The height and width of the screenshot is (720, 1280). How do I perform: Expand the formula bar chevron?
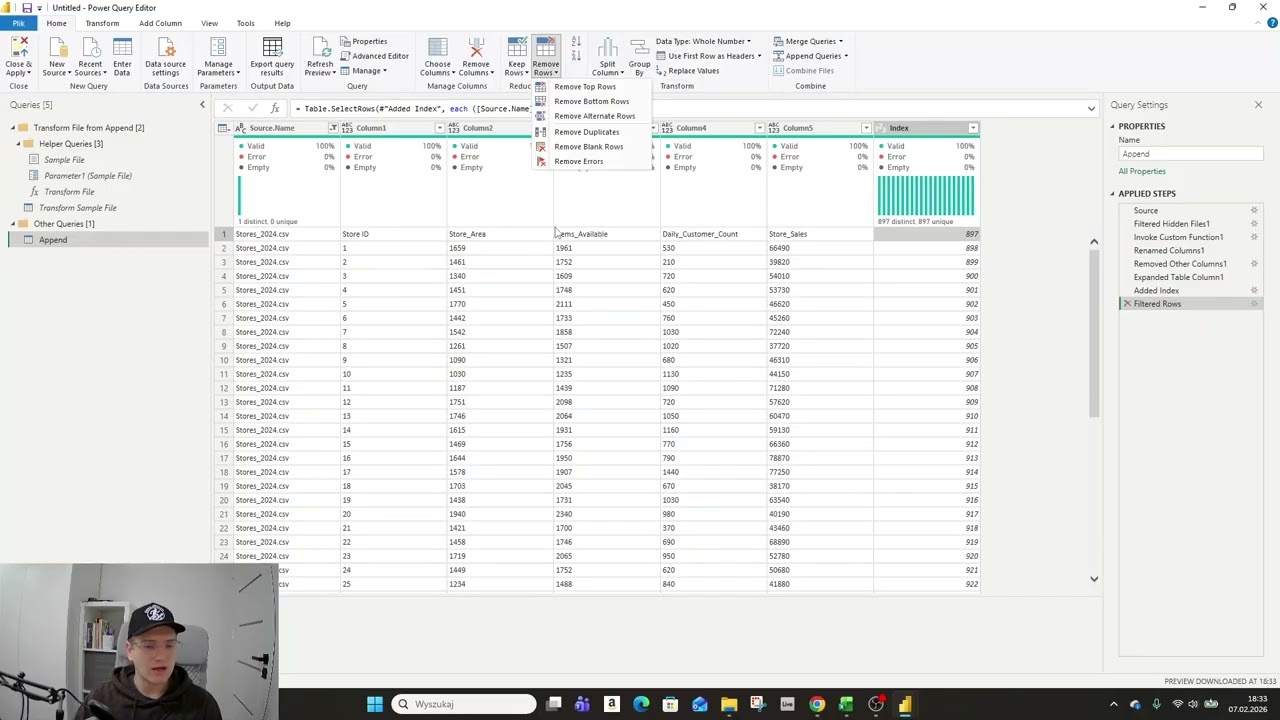coord(1091,108)
